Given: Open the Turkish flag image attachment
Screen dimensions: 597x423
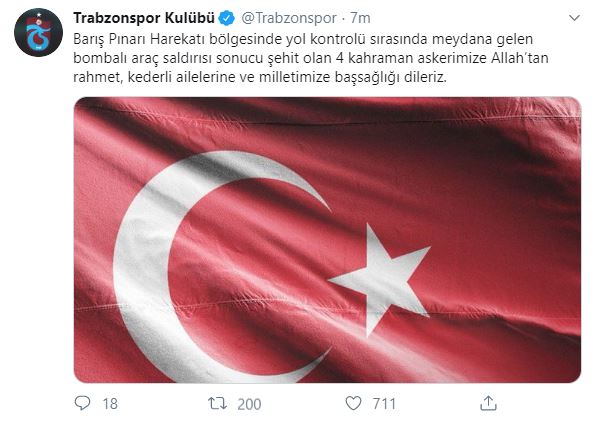Looking at the screenshot, I should pyautogui.click(x=327, y=240).
